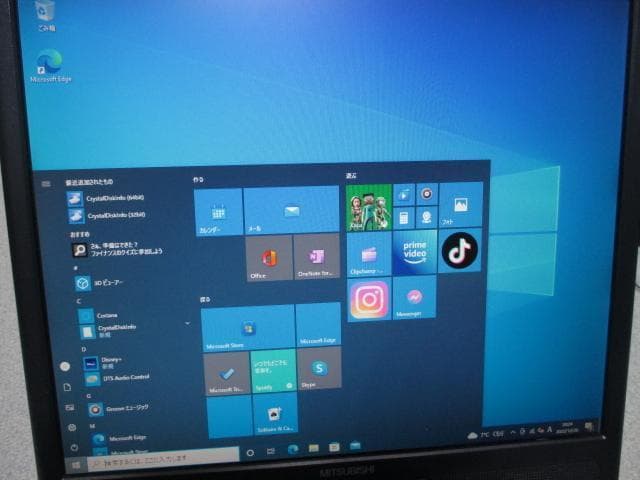Open Pictures from the Start sidebar
This screenshot has height=480, width=640.
pos(70,407)
